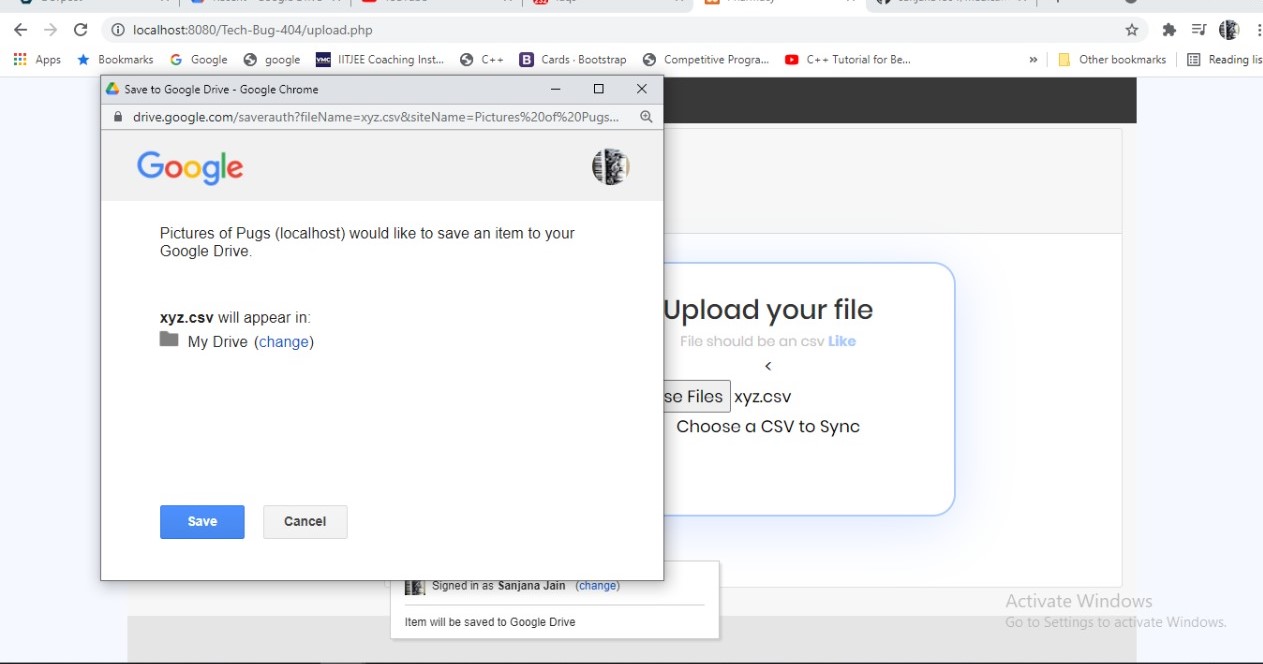Click the drive.google.com URL in popup
This screenshot has width=1263, height=664.
pos(376,117)
